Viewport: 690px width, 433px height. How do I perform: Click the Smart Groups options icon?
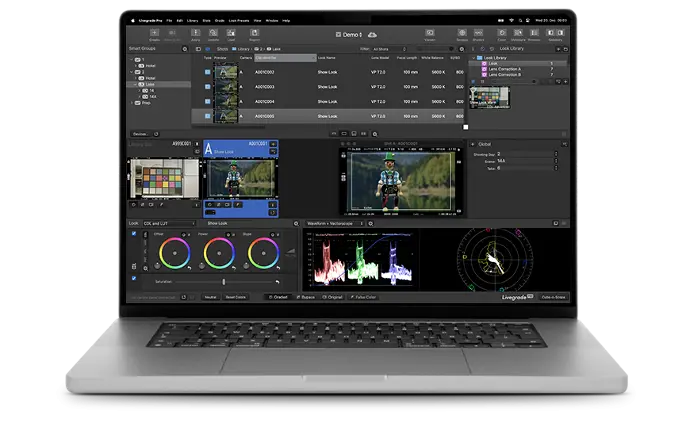point(182,48)
